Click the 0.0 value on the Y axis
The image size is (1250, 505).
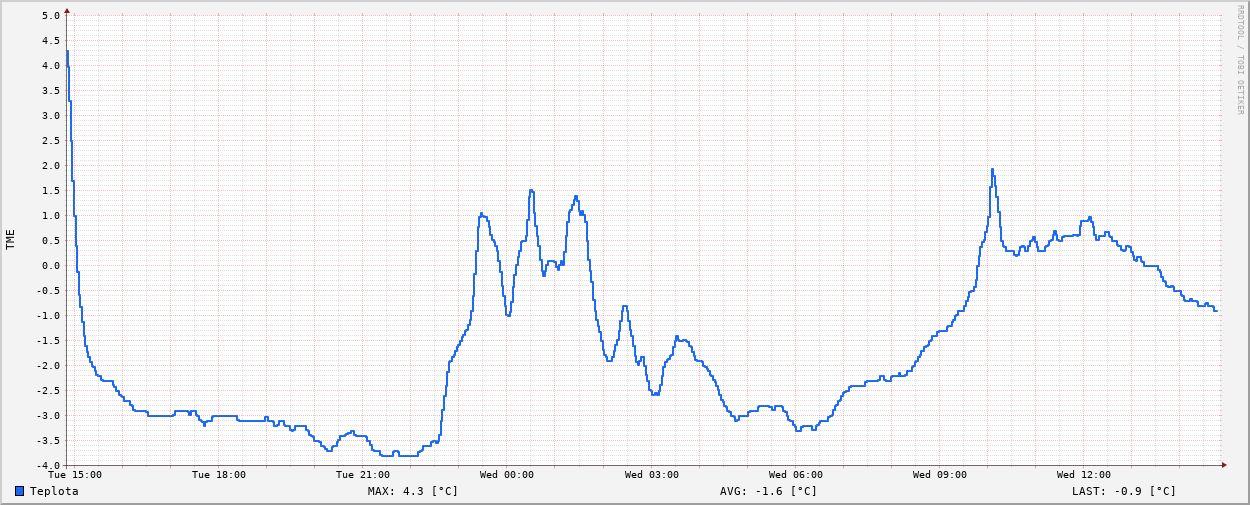pyautogui.click(x=51, y=266)
